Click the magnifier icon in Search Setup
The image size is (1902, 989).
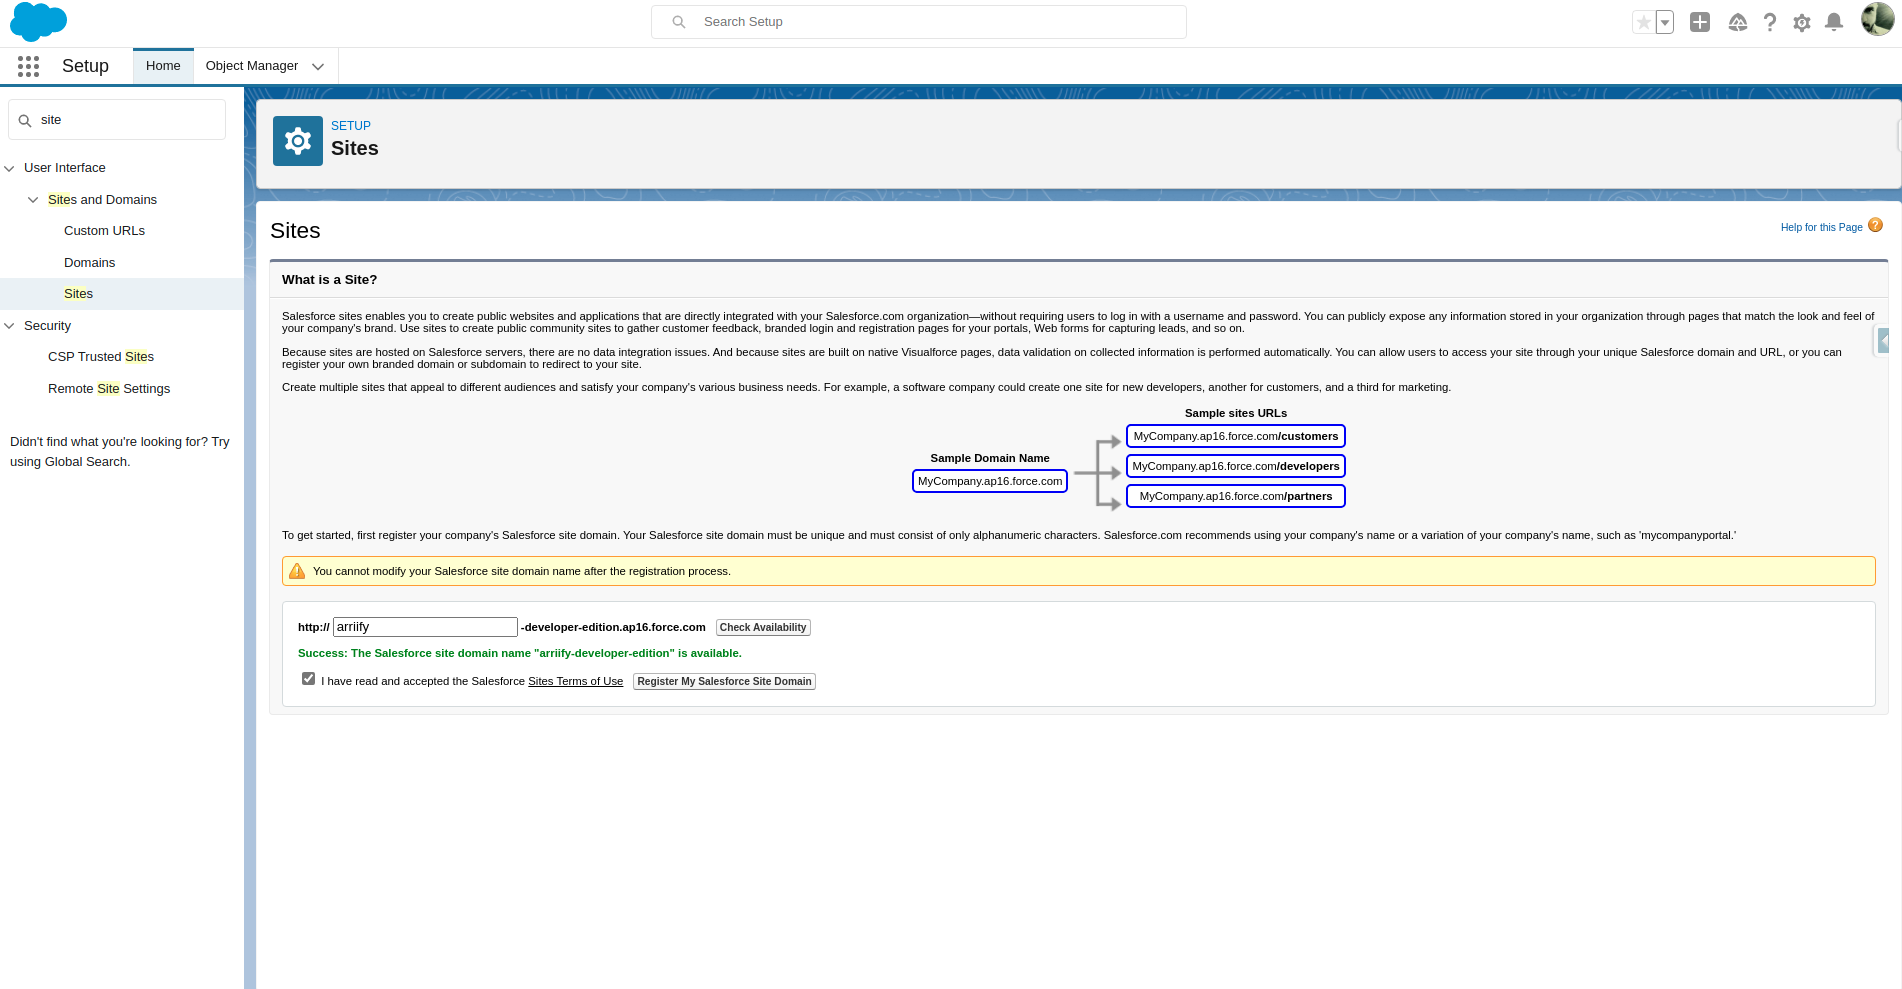(679, 22)
